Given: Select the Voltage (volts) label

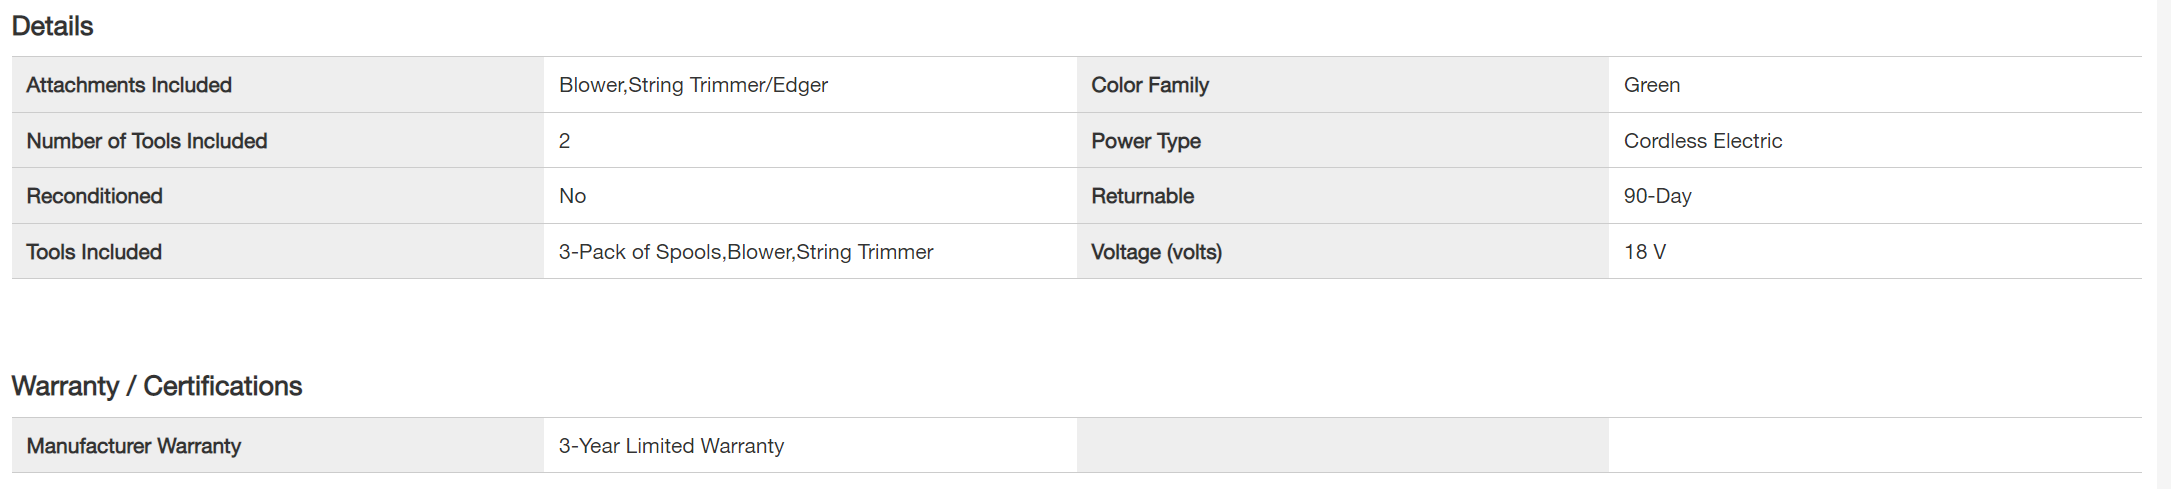Looking at the screenshot, I should tap(1156, 252).
